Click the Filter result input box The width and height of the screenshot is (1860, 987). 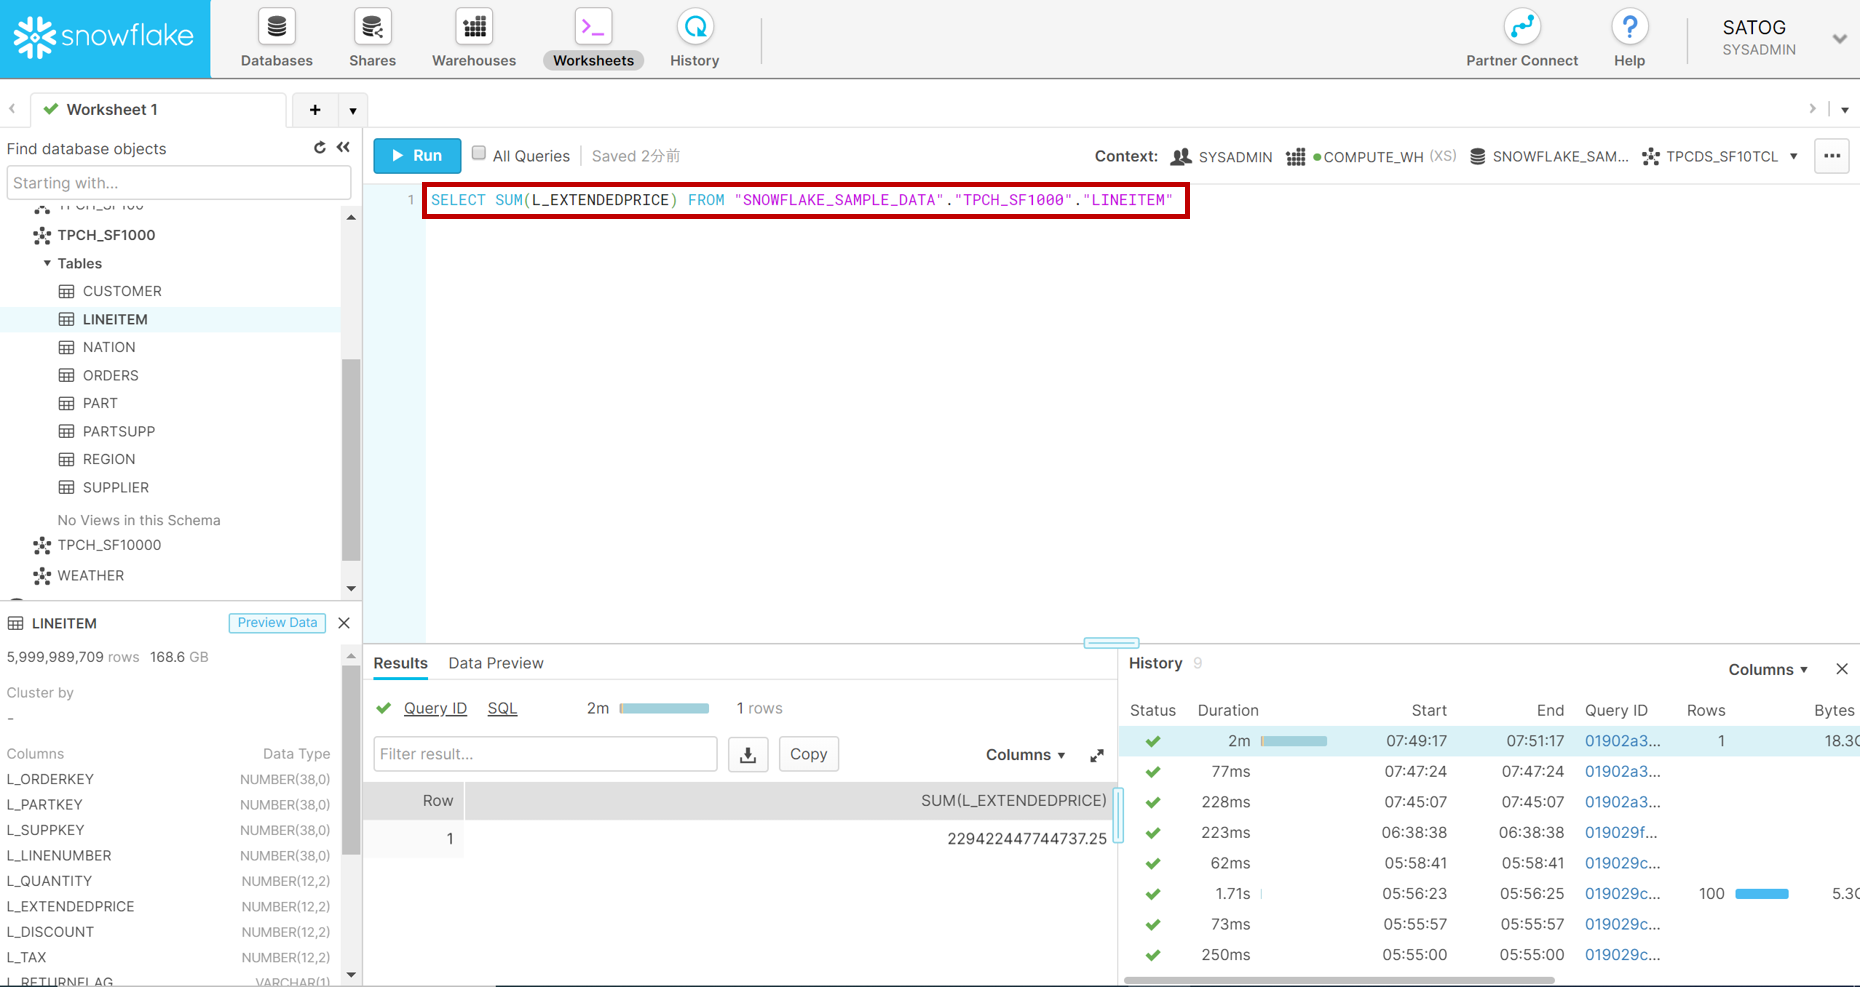coord(545,754)
